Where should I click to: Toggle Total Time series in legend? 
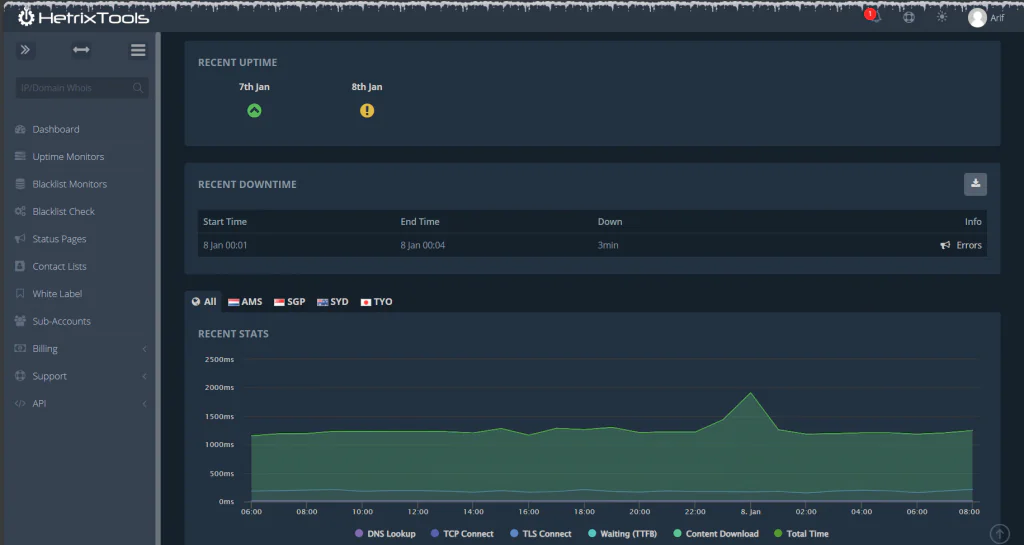click(x=801, y=533)
